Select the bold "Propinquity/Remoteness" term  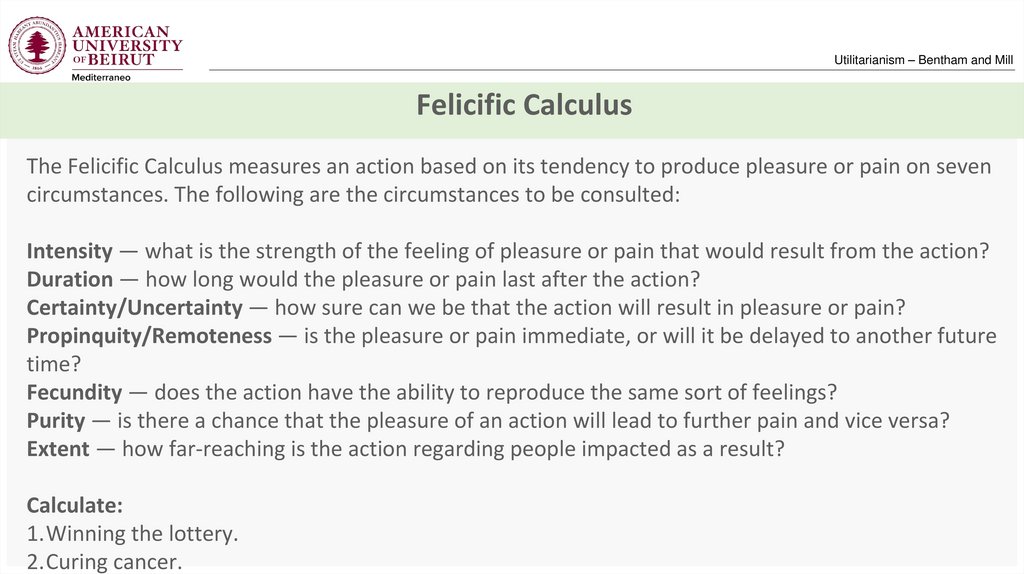click(x=149, y=336)
